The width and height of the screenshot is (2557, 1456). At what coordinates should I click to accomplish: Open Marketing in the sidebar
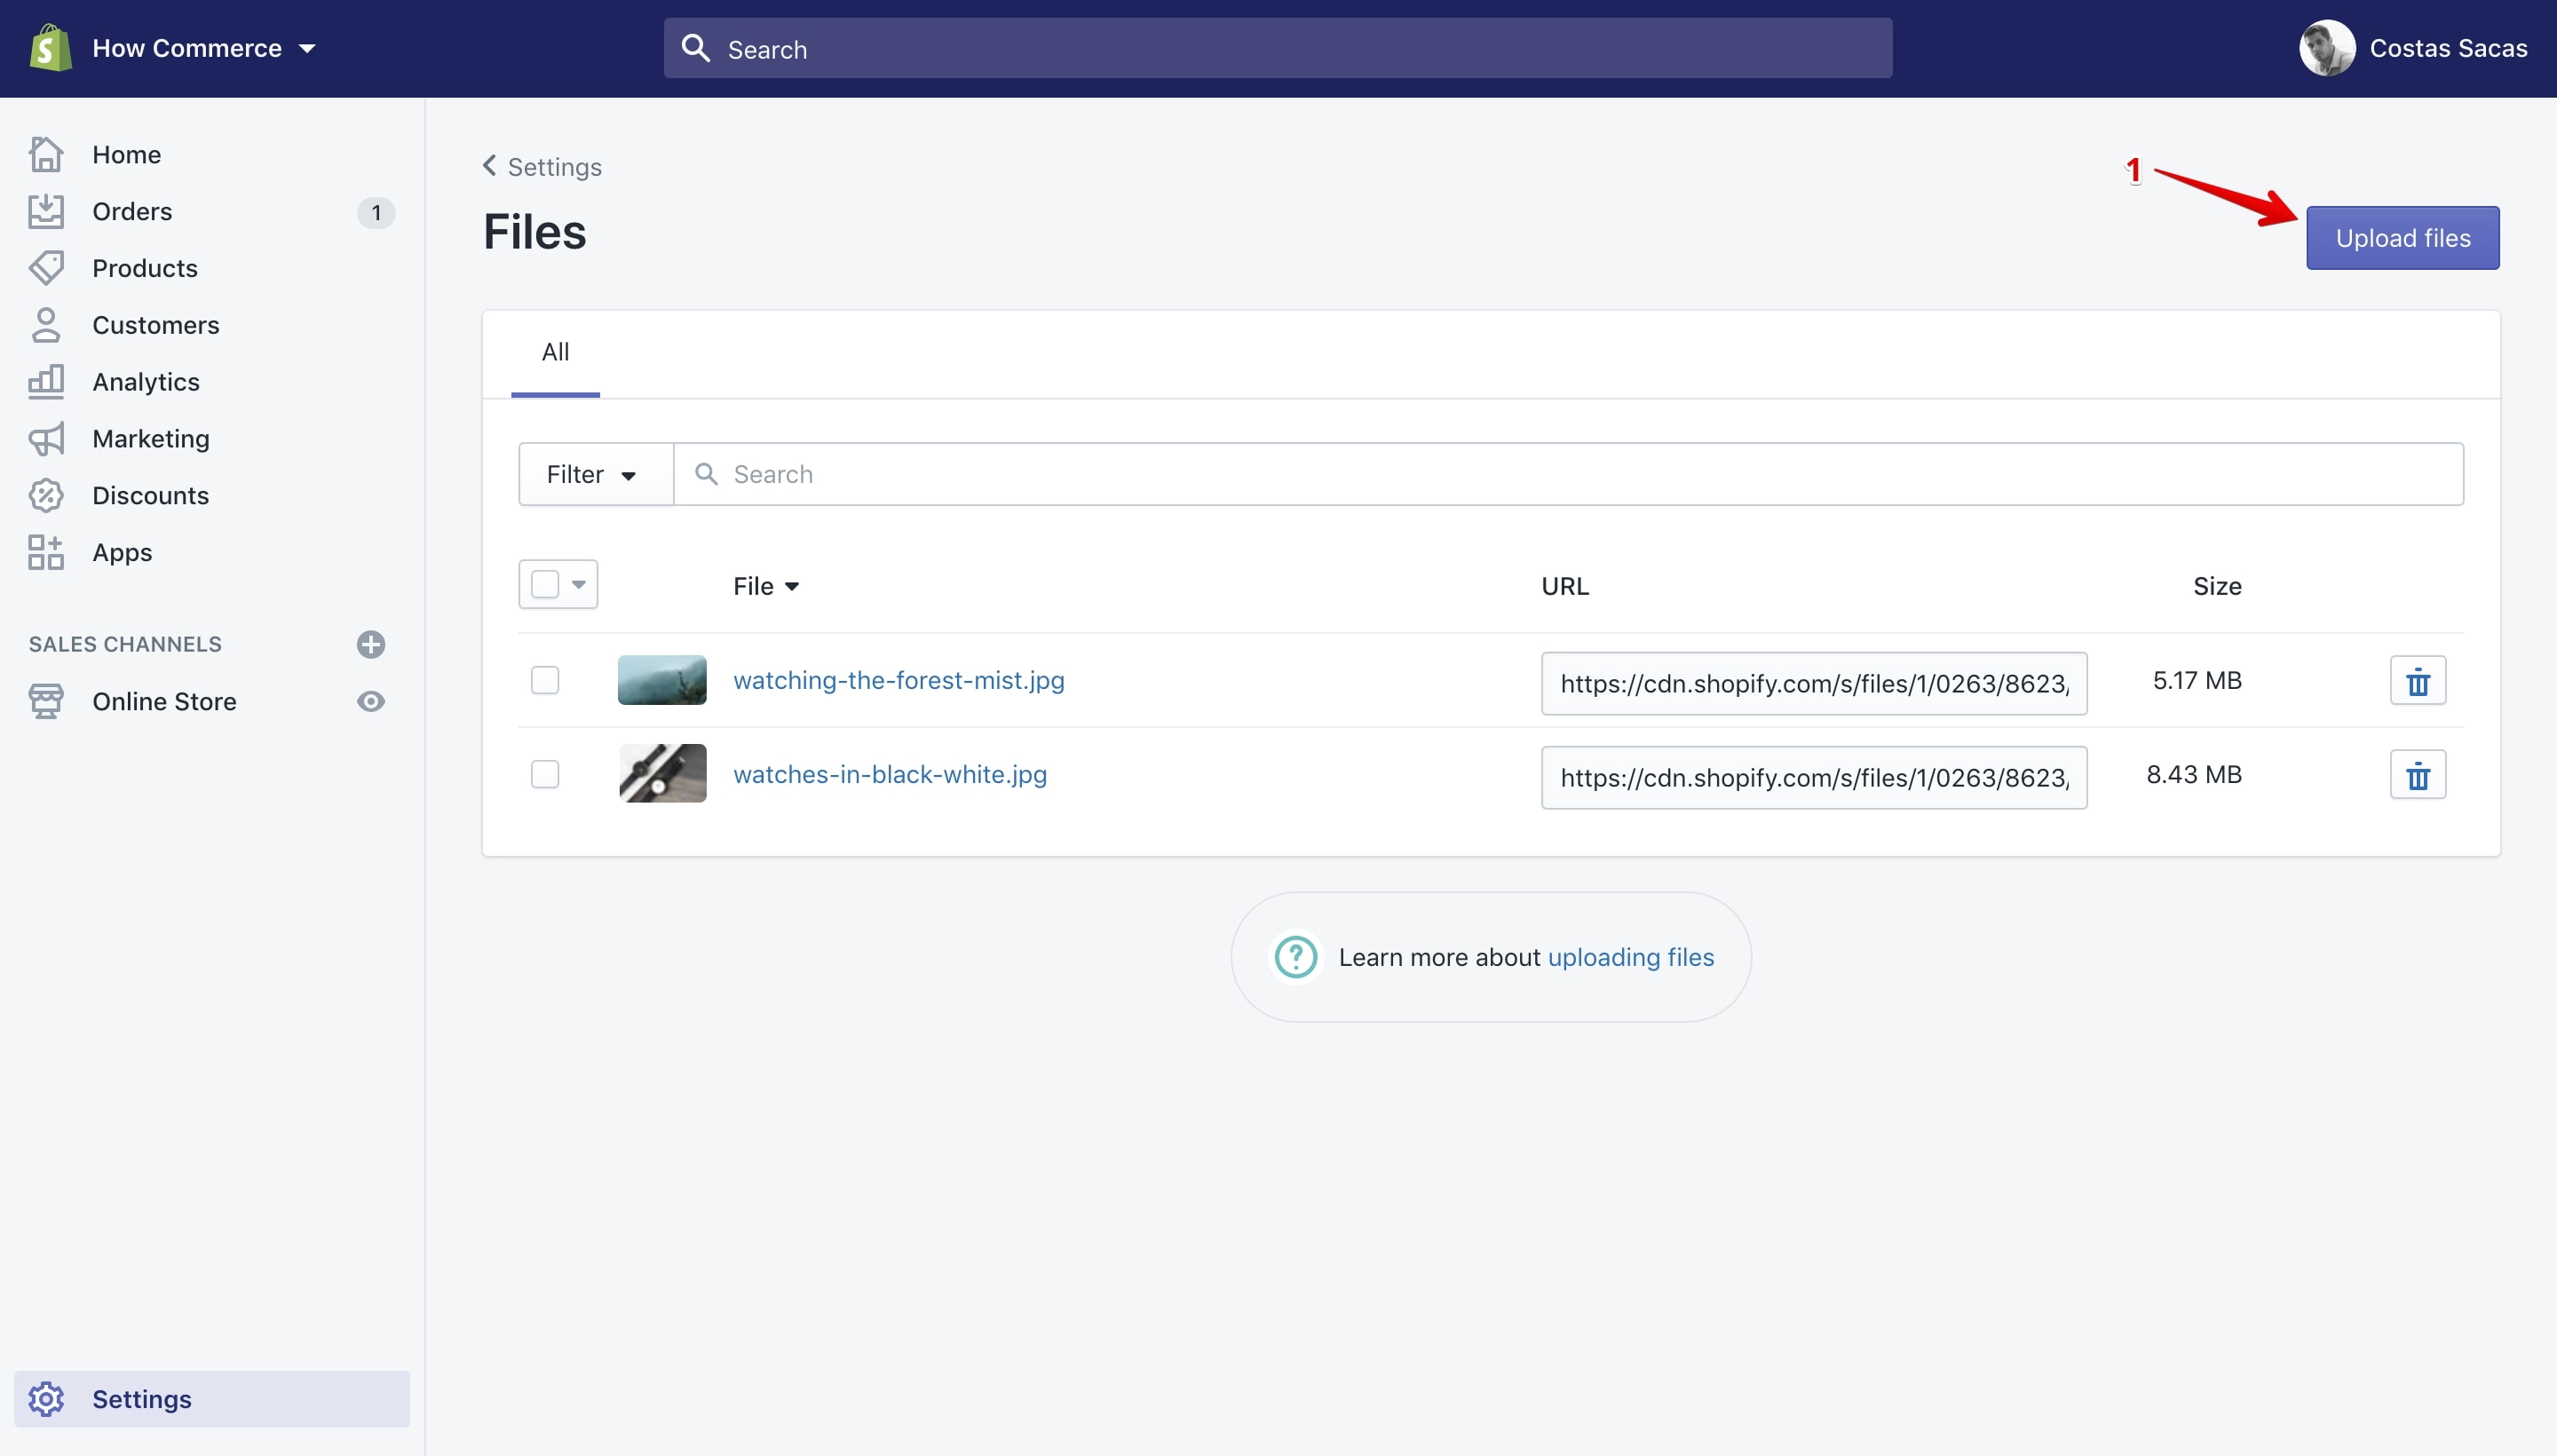coord(151,439)
